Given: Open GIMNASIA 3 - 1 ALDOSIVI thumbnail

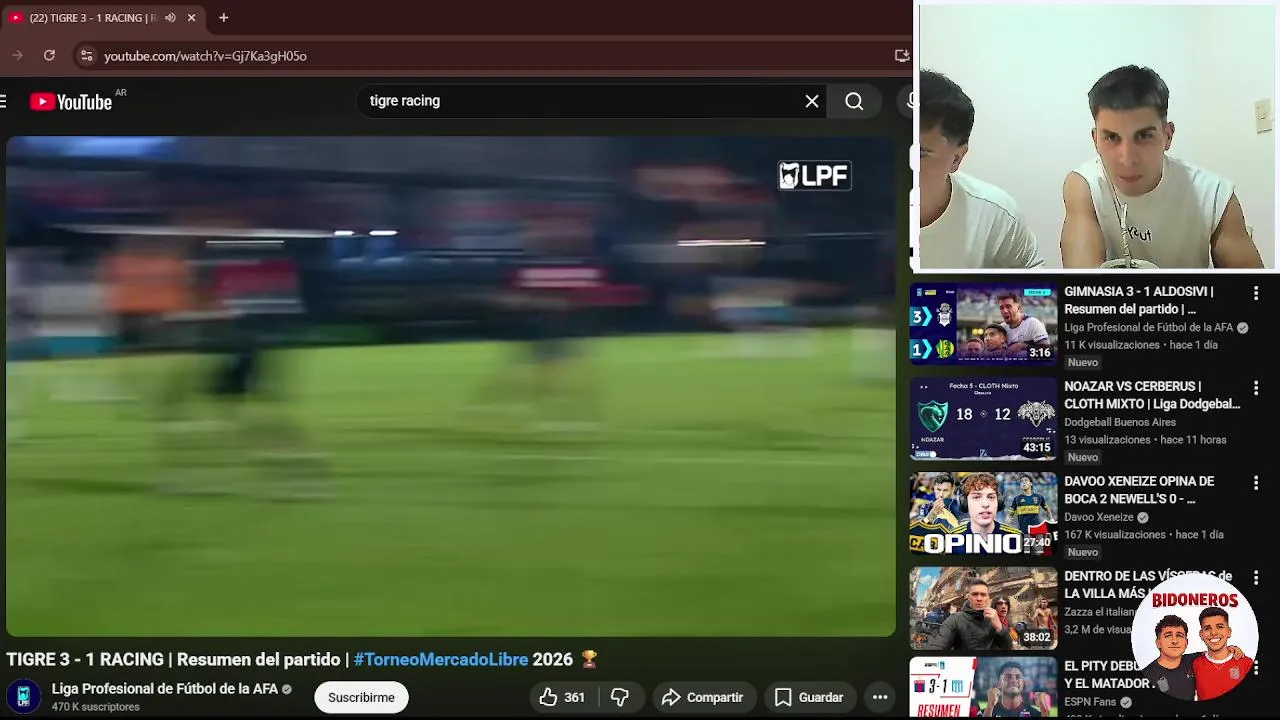Looking at the screenshot, I should [983, 324].
